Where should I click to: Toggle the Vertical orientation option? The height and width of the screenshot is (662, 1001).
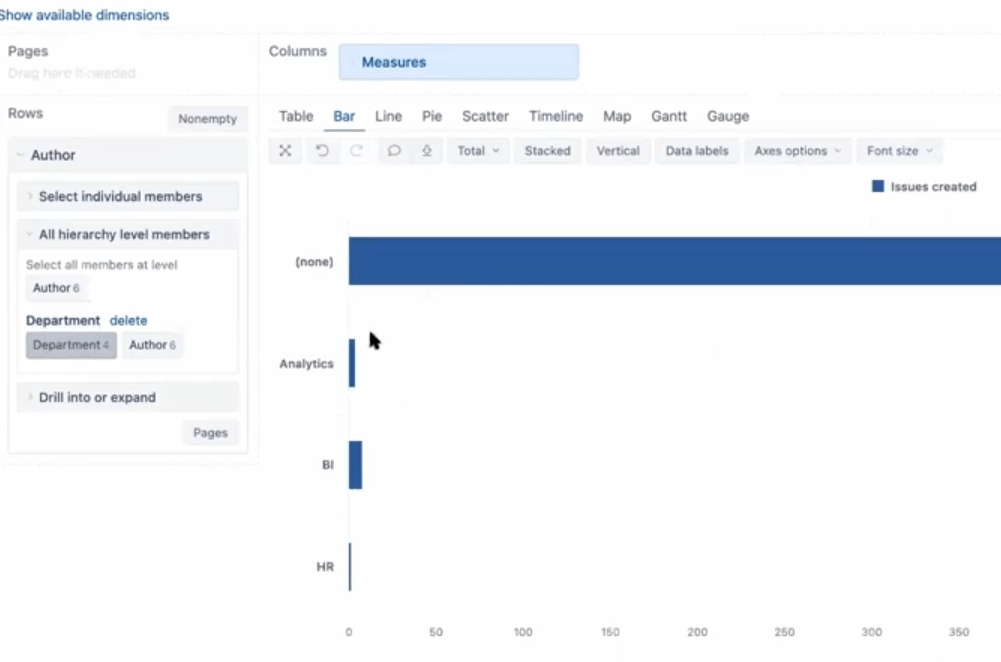coord(618,151)
